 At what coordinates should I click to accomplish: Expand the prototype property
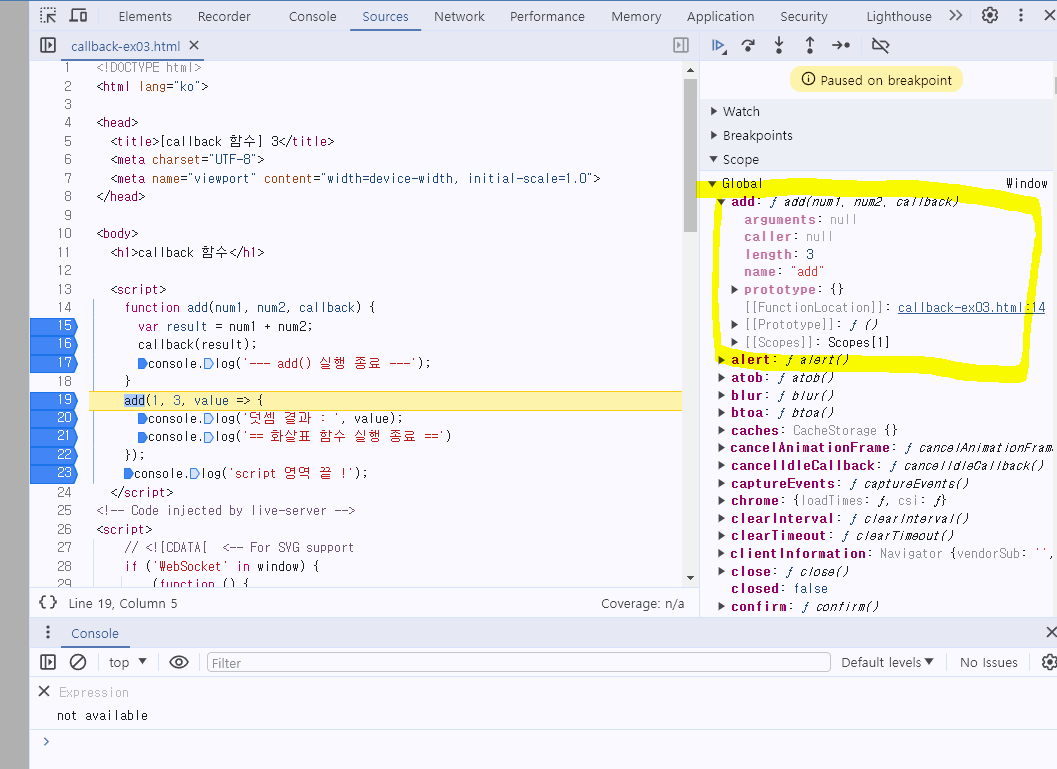coord(735,289)
